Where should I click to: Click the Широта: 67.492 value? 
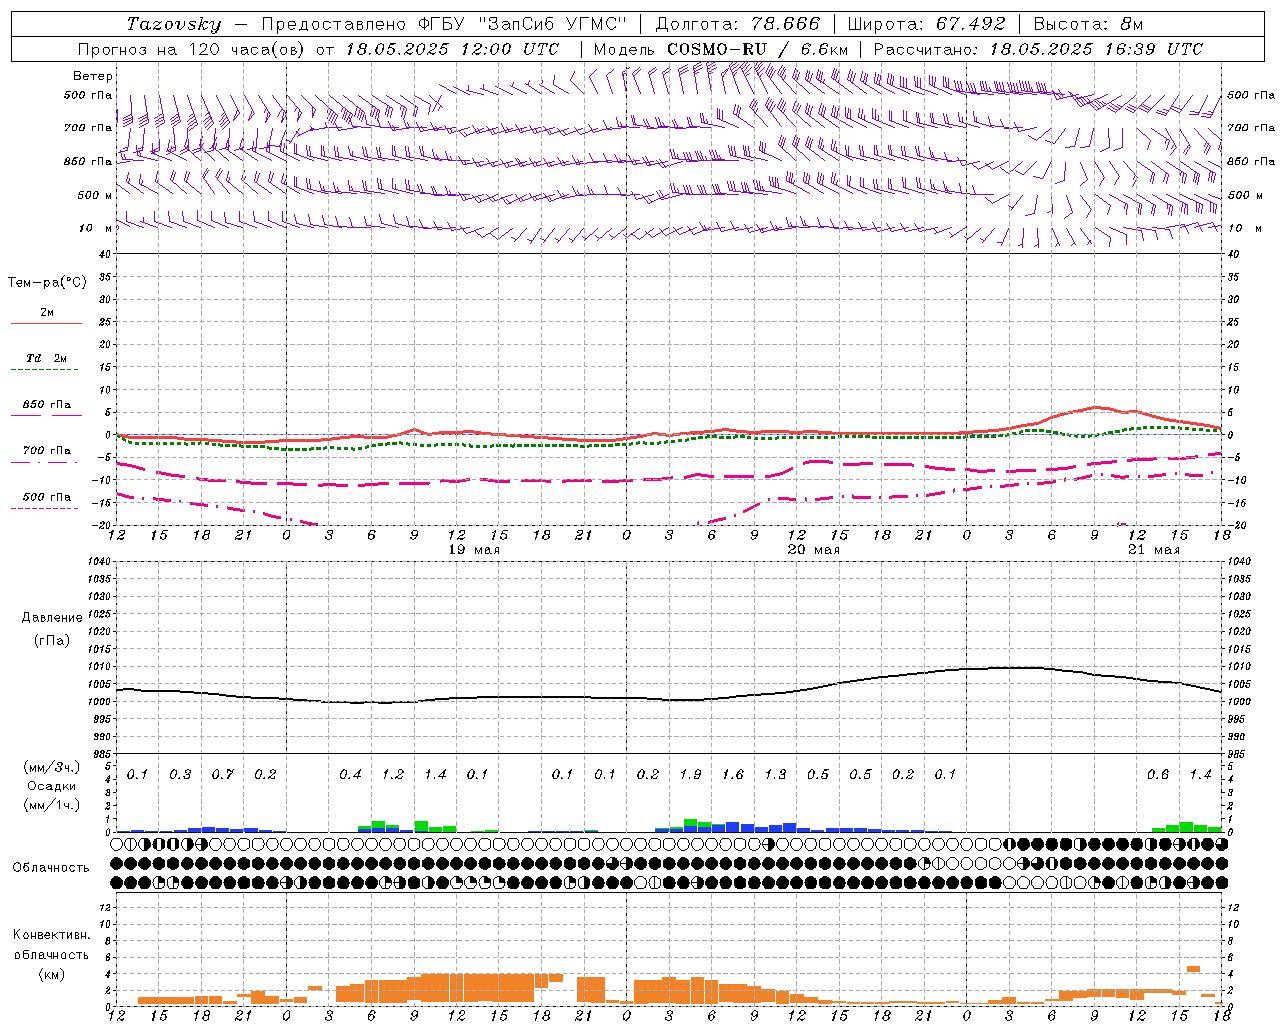coord(928,24)
